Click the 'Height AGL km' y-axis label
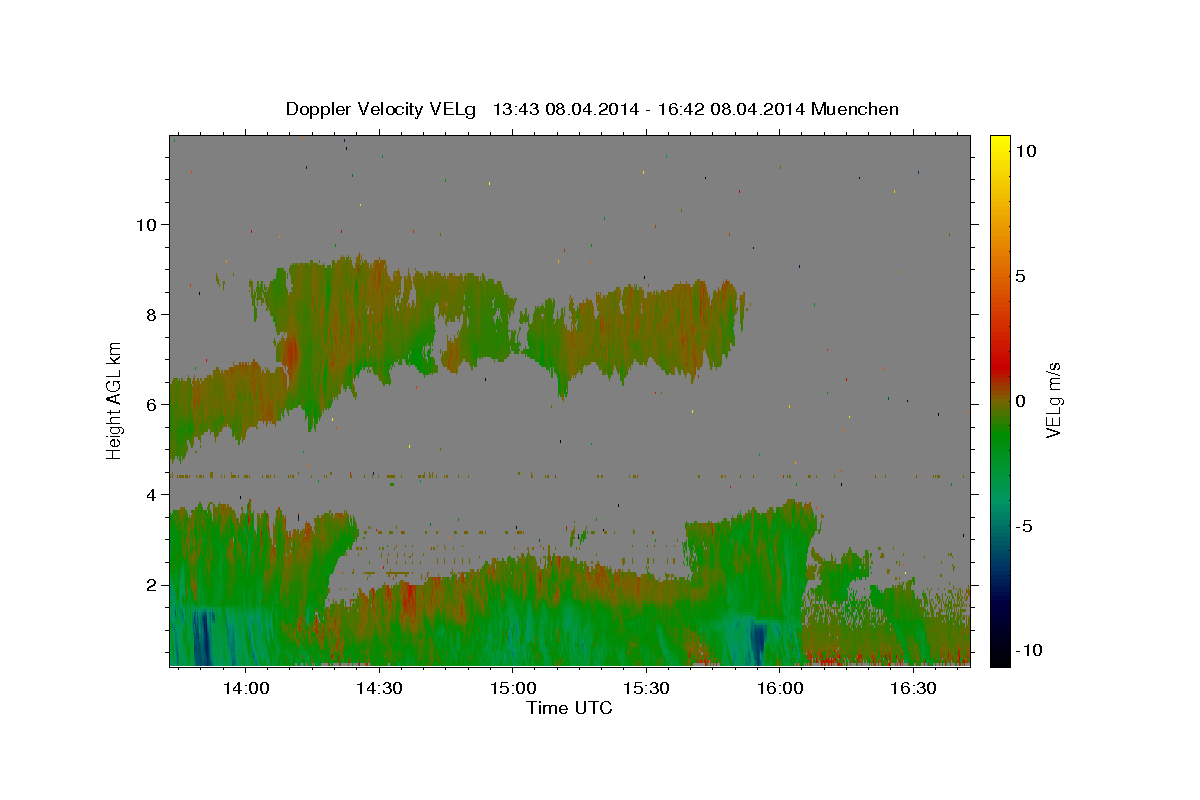Screen dimensions: 1200x800 pos(115,400)
